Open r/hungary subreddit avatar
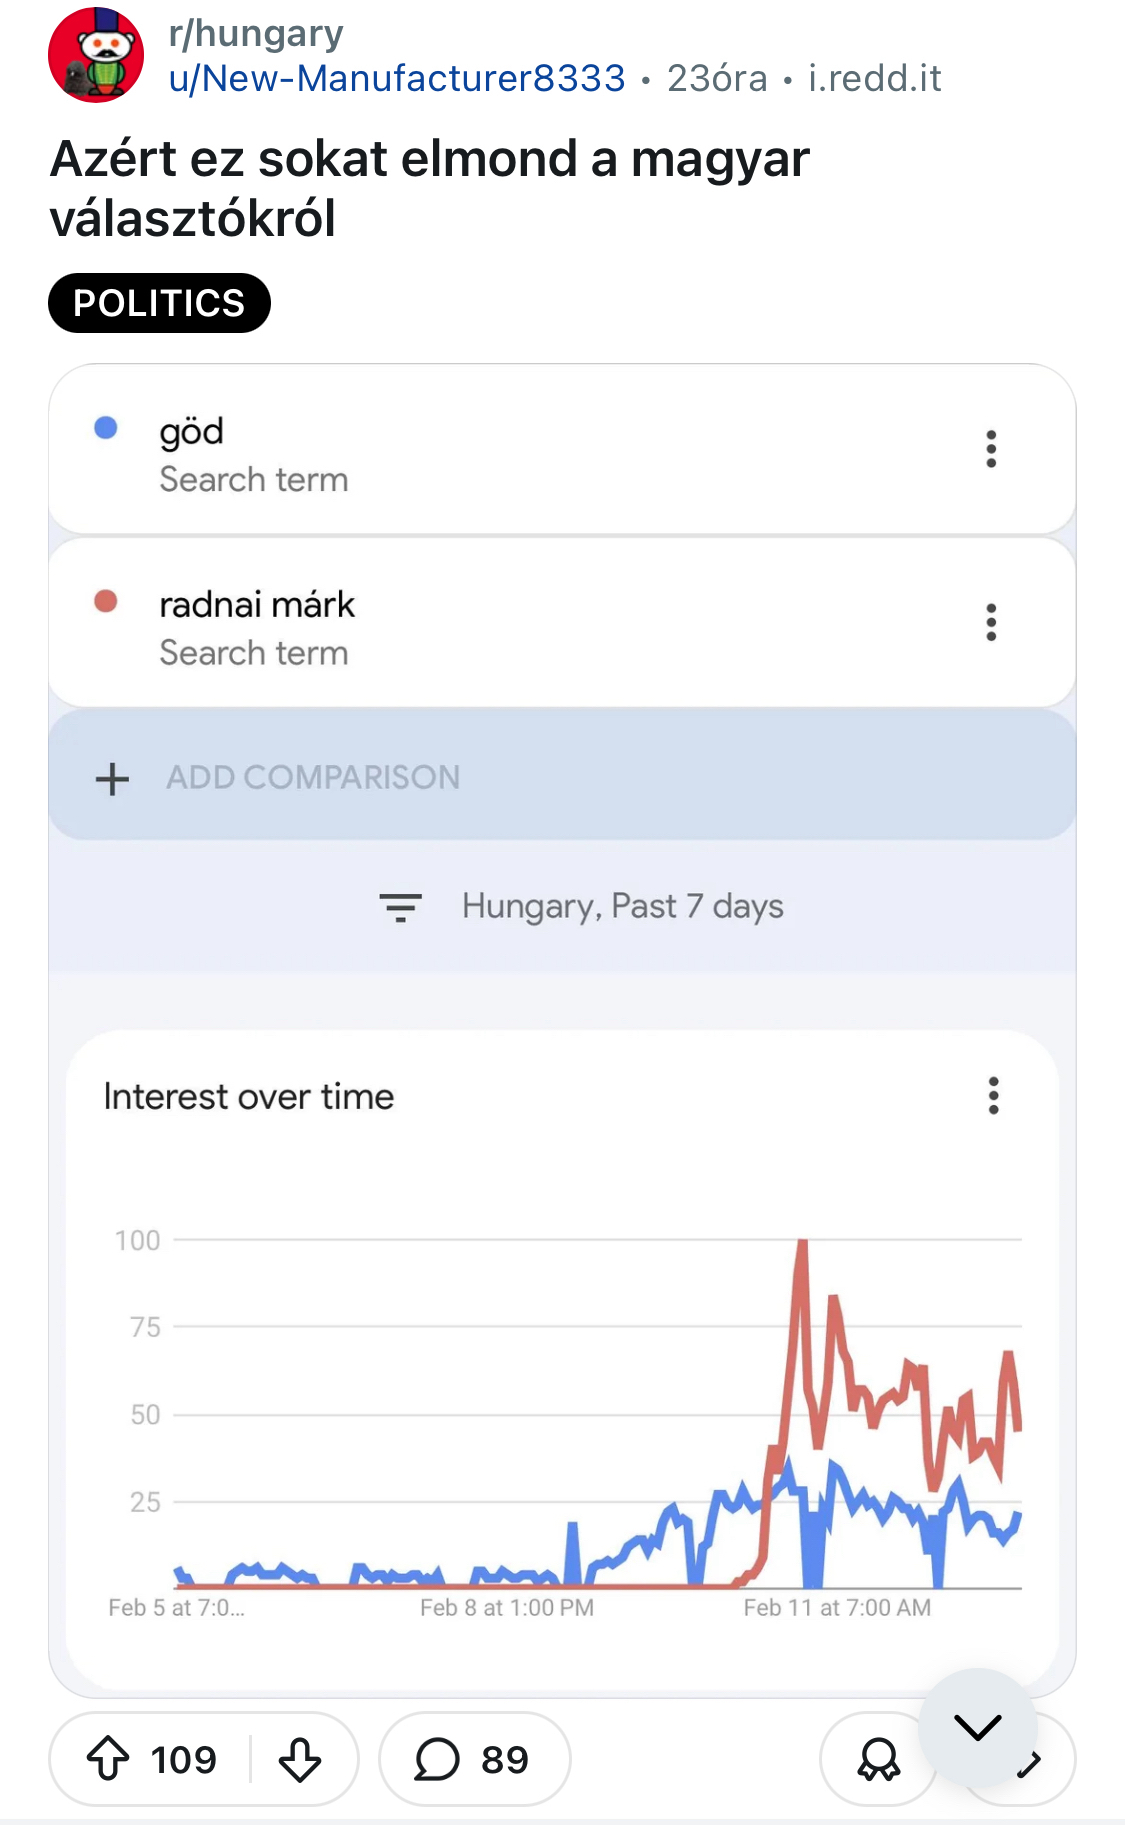The height and width of the screenshot is (1825, 1125). tap(96, 56)
